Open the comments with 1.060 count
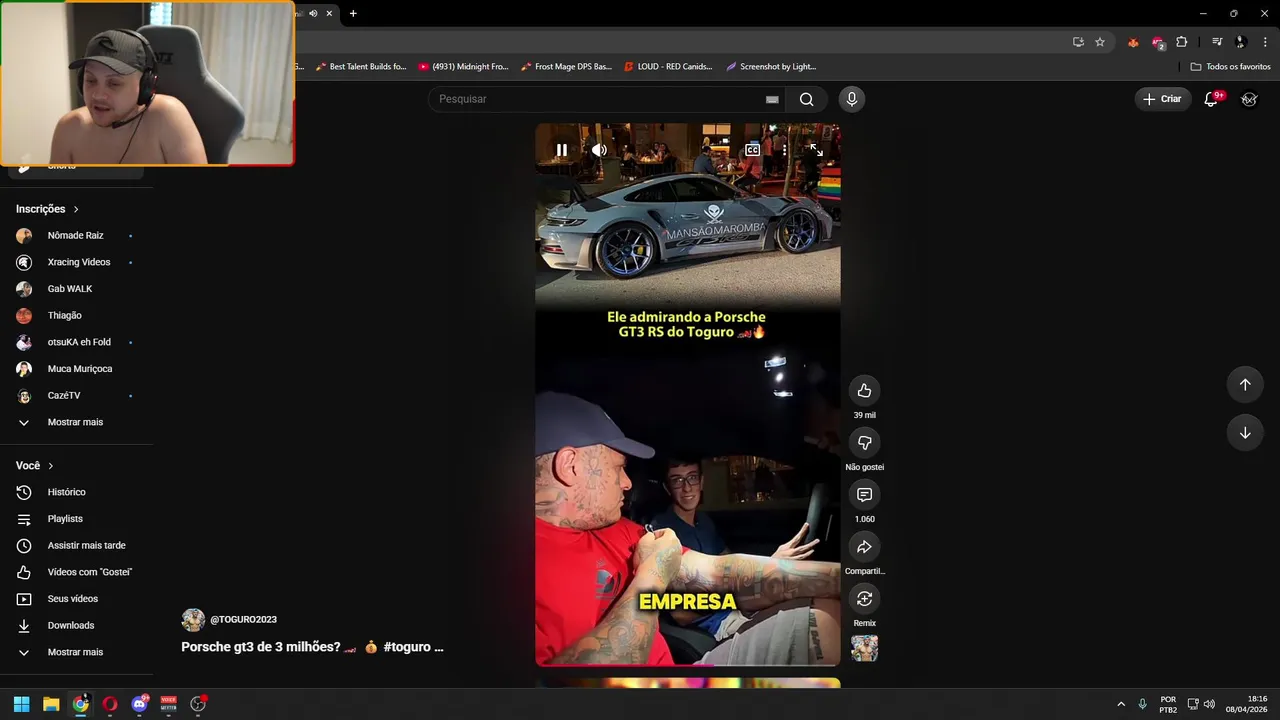 point(864,495)
